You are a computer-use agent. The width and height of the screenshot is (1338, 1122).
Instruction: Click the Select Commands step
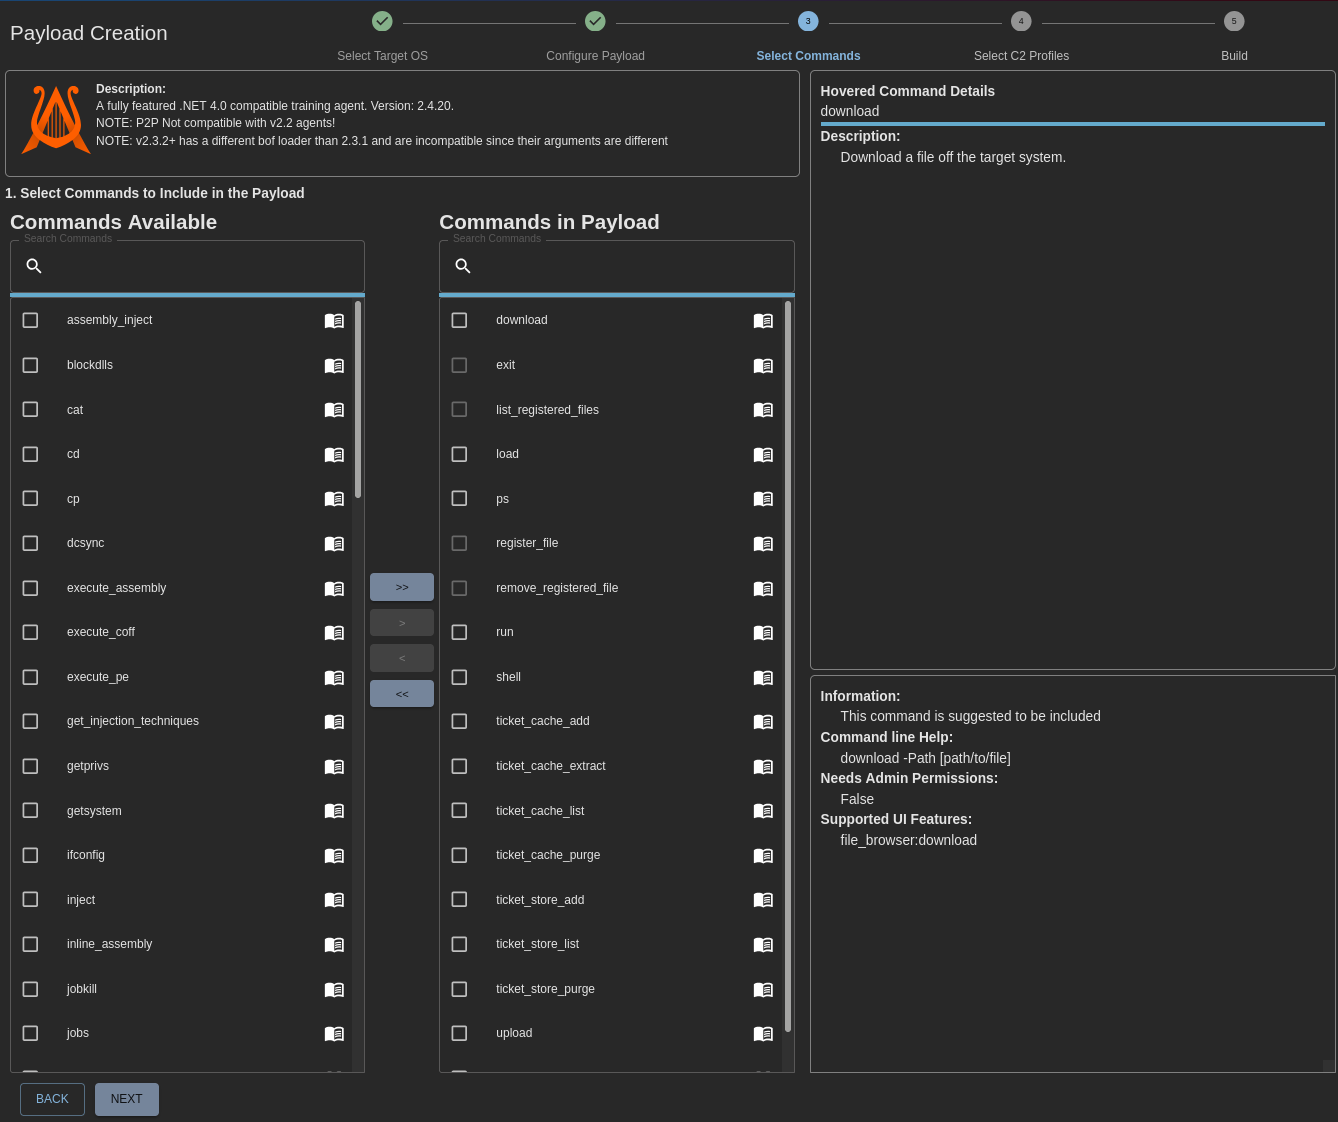[x=808, y=36]
